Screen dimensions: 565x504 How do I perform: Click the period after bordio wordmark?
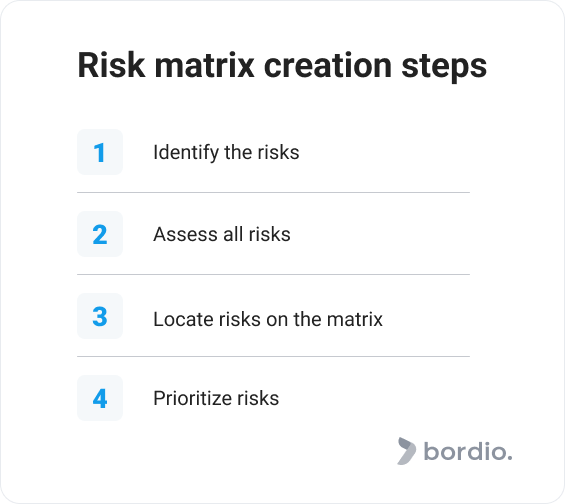[510, 458]
